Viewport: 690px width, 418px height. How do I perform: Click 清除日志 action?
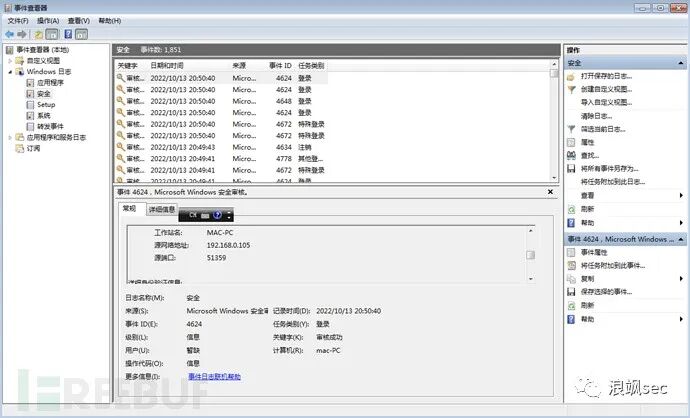596,116
